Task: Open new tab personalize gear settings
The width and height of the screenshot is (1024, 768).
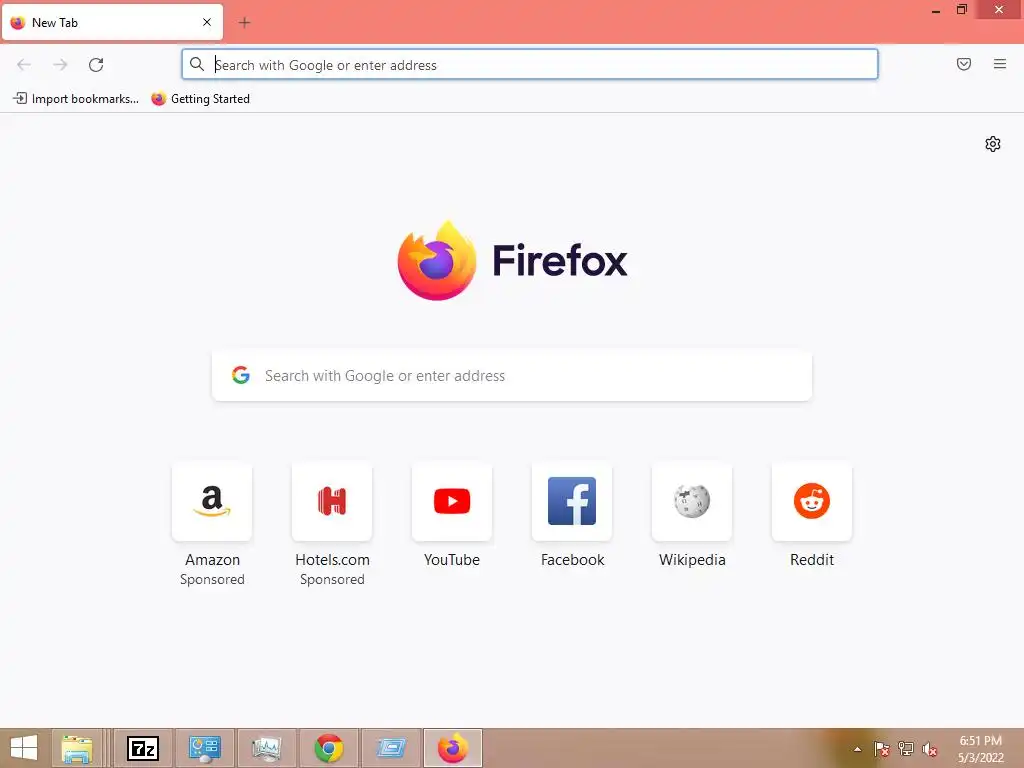Action: coord(993,144)
